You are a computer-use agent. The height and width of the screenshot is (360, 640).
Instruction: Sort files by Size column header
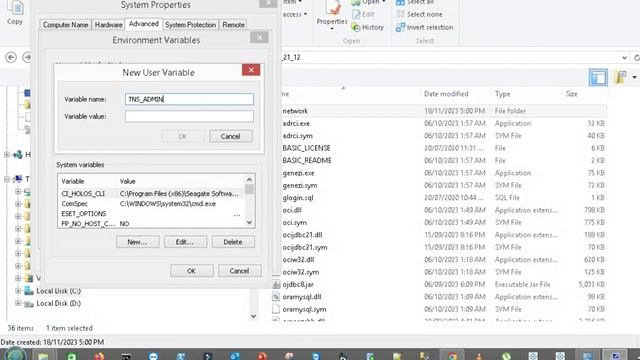pyautogui.click(x=572, y=94)
